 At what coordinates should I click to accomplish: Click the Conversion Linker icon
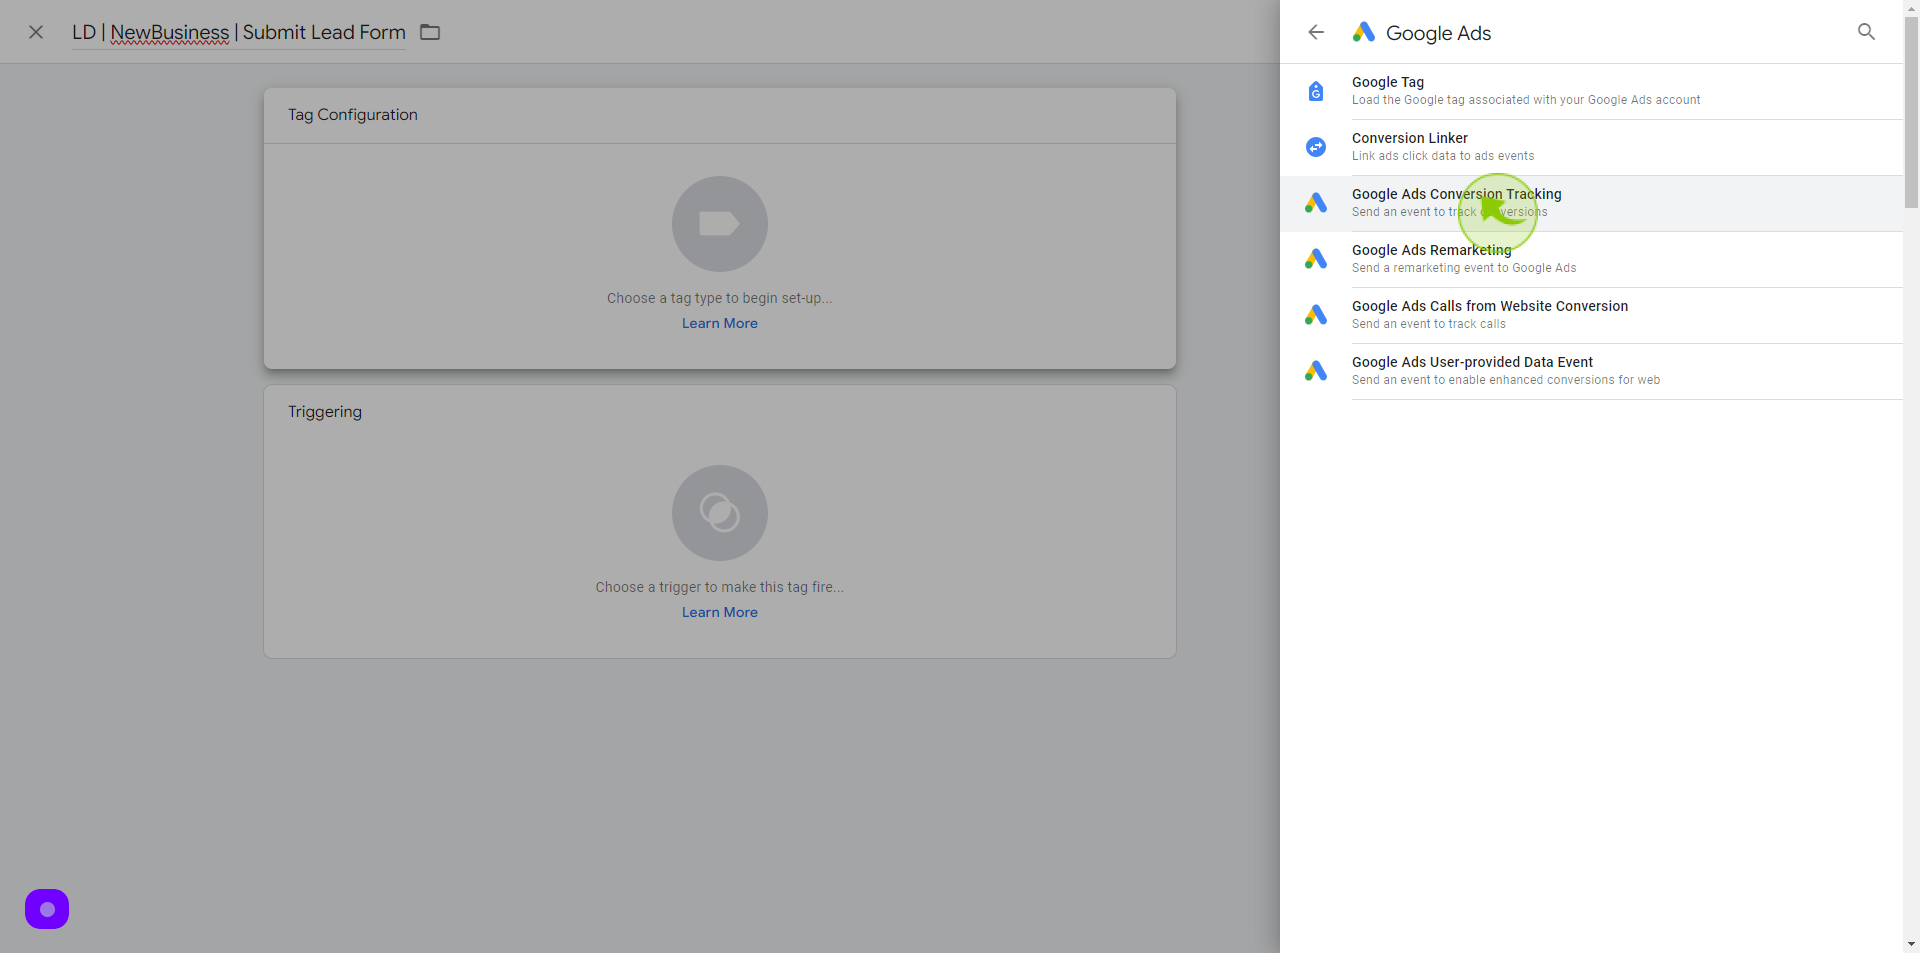1316,147
